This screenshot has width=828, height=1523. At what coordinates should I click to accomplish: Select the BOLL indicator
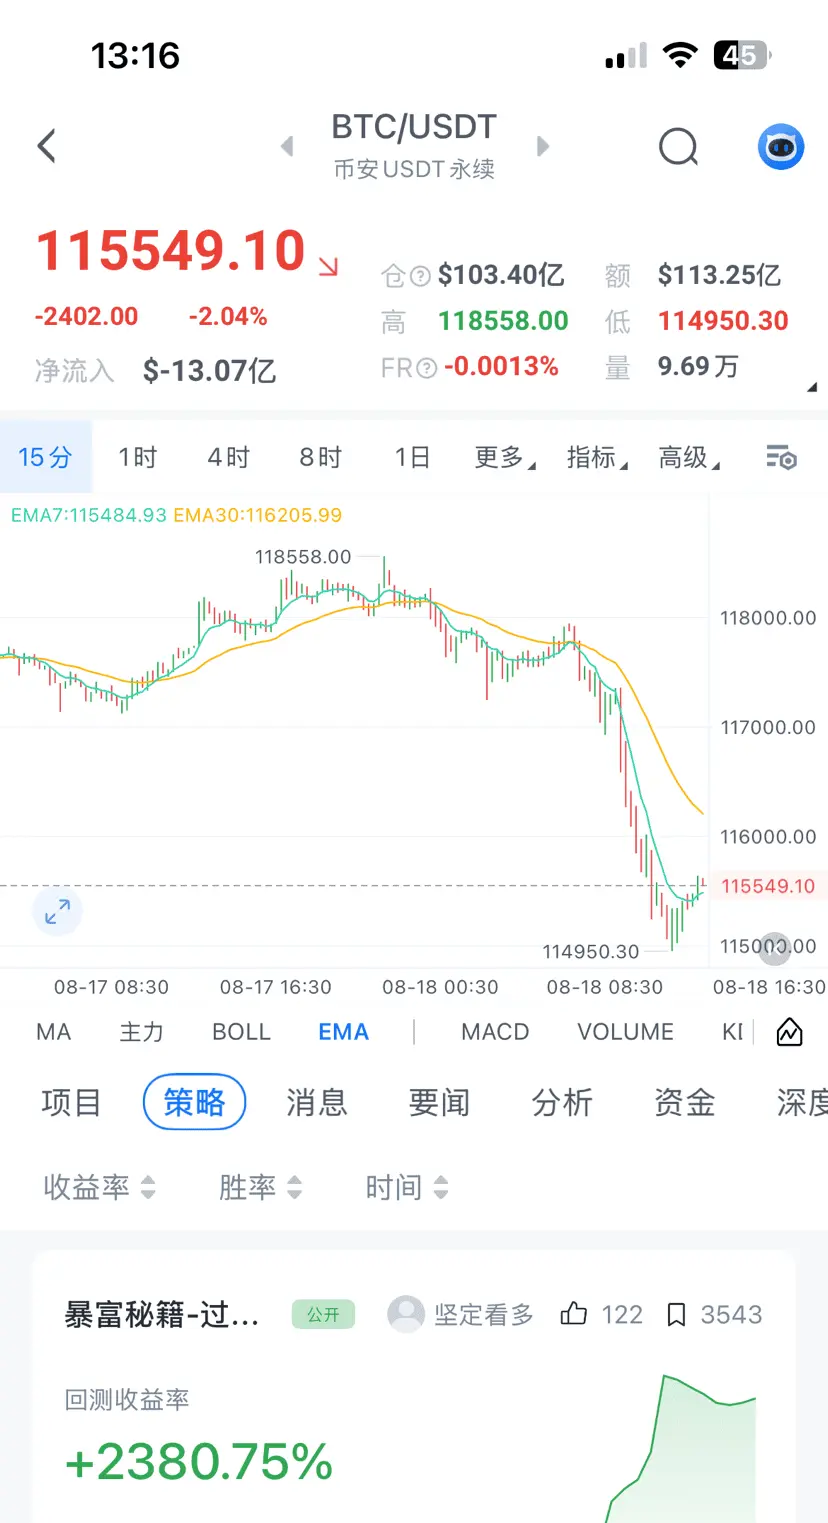click(x=241, y=1032)
